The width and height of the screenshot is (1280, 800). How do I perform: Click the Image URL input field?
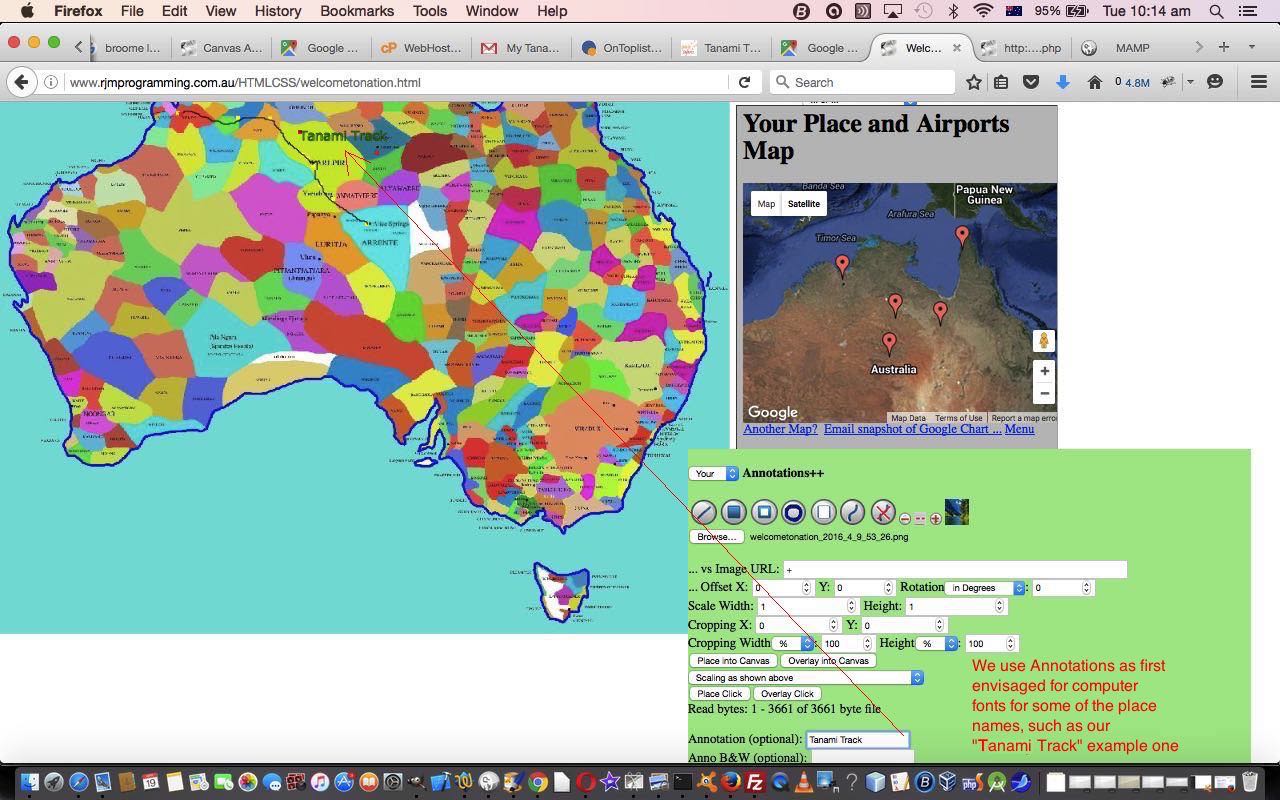tap(955, 569)
